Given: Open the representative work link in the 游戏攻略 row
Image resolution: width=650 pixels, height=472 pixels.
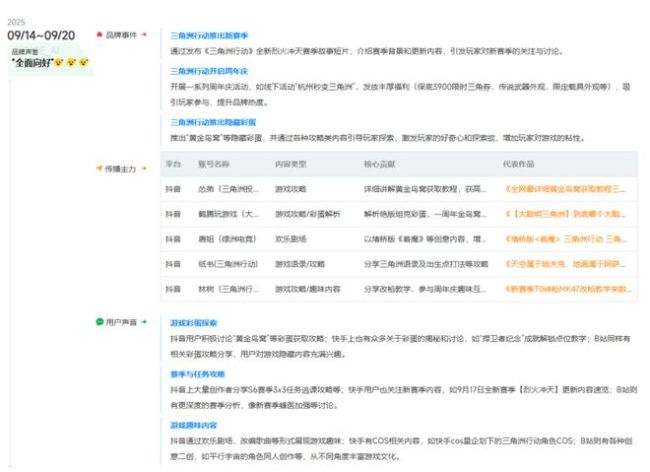Looking at the screenshot, I should pyautogui.click(x=565, y=189).
